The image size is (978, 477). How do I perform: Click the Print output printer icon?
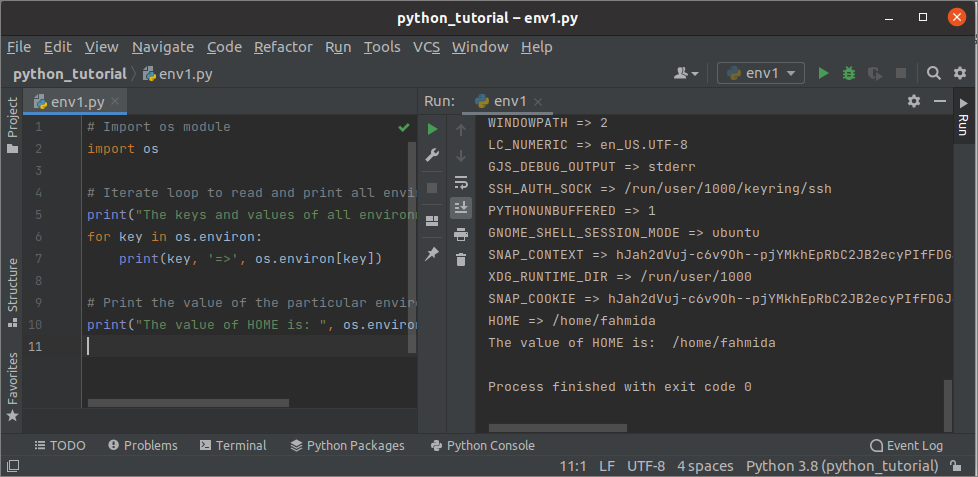(x=461, y=234)
